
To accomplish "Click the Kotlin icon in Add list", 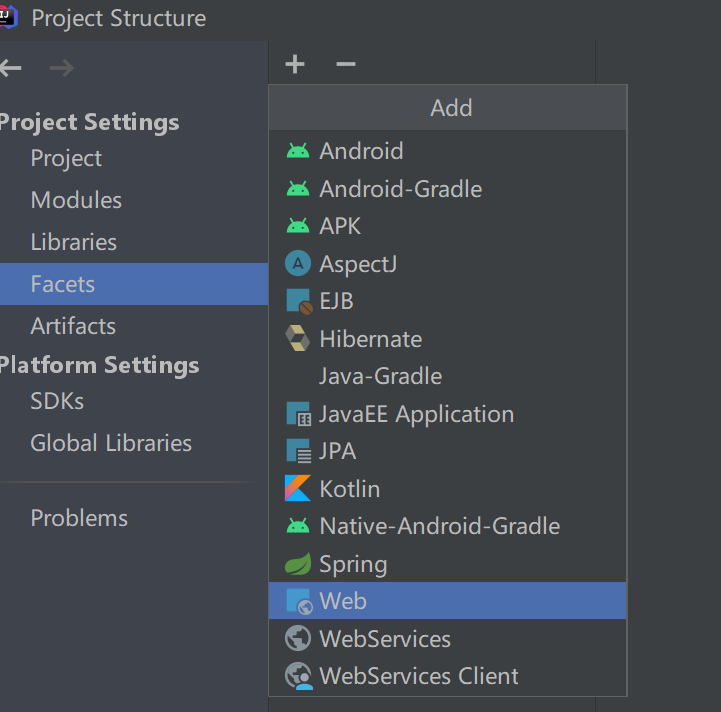I will (x=298, y=489).
